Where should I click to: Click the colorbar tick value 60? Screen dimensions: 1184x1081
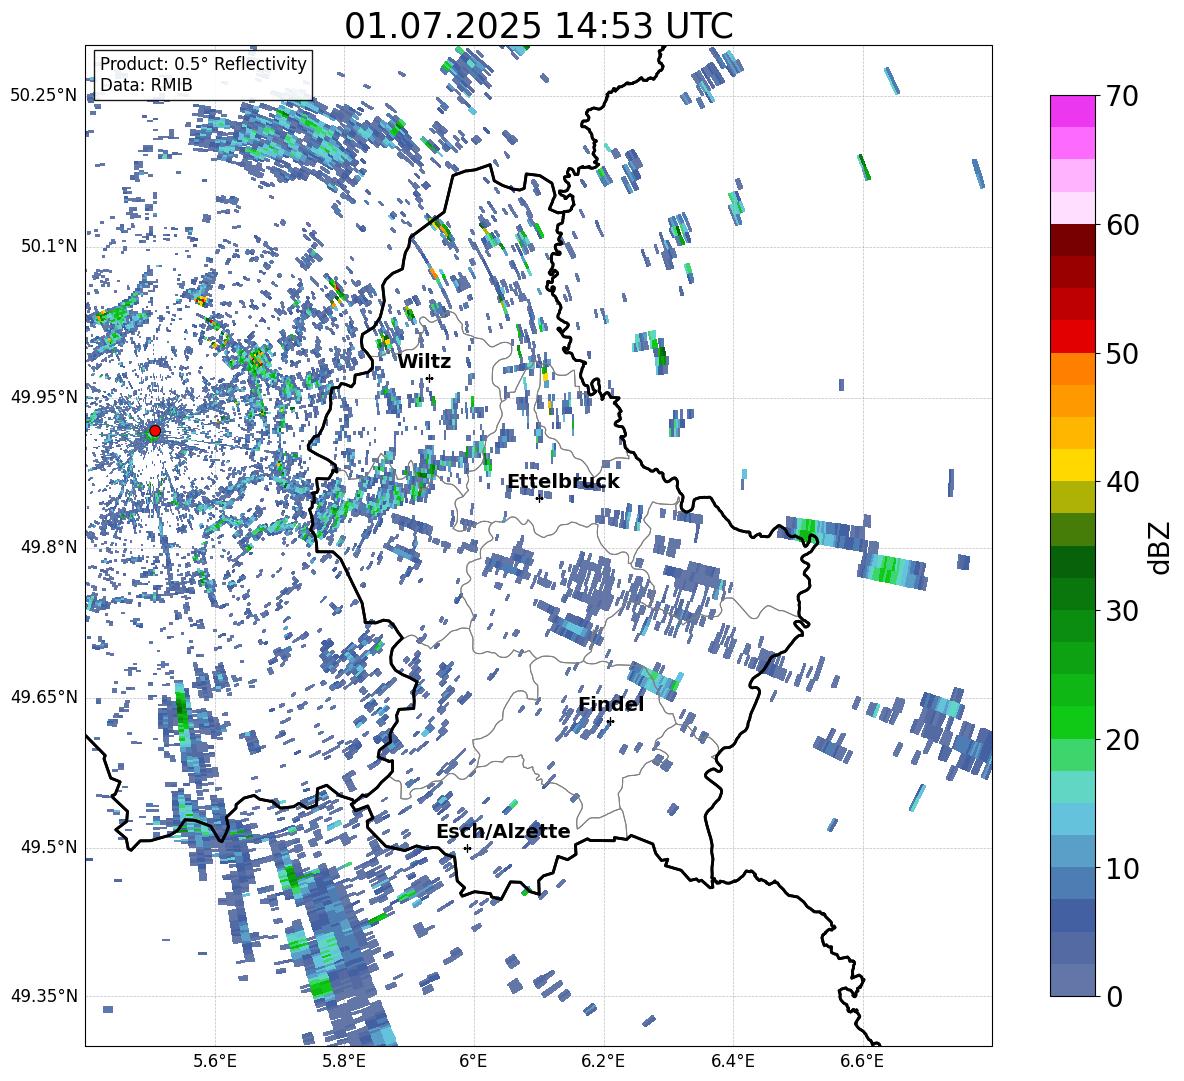(1123, 225)
